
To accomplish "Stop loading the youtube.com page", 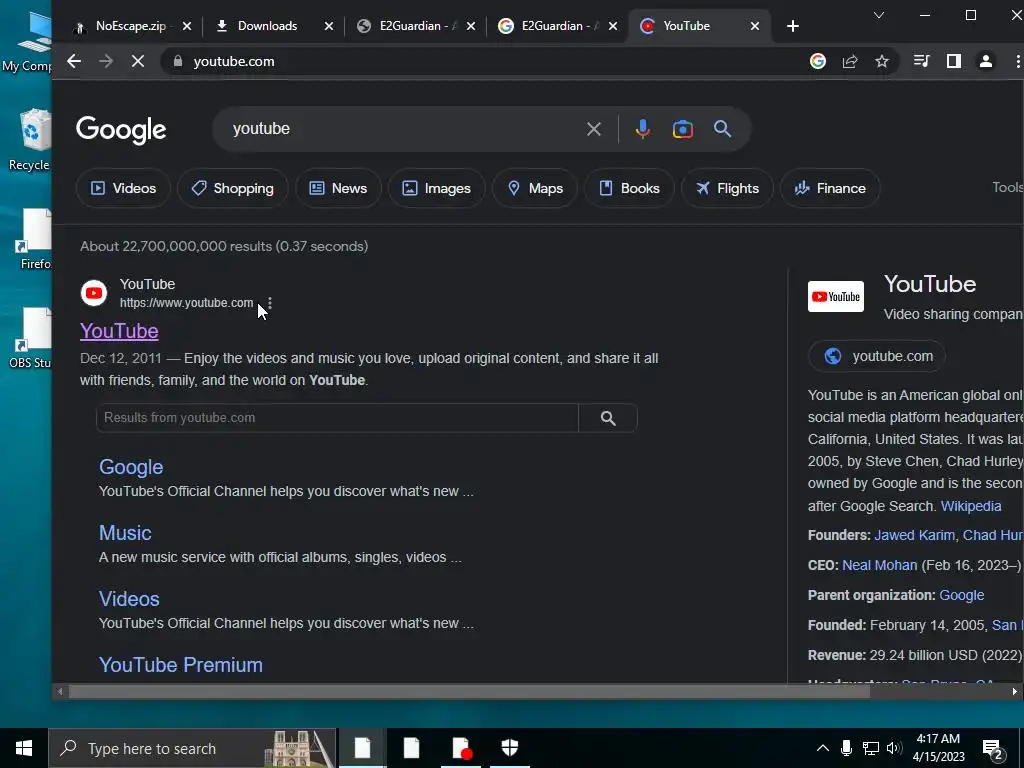I will 138,61.
